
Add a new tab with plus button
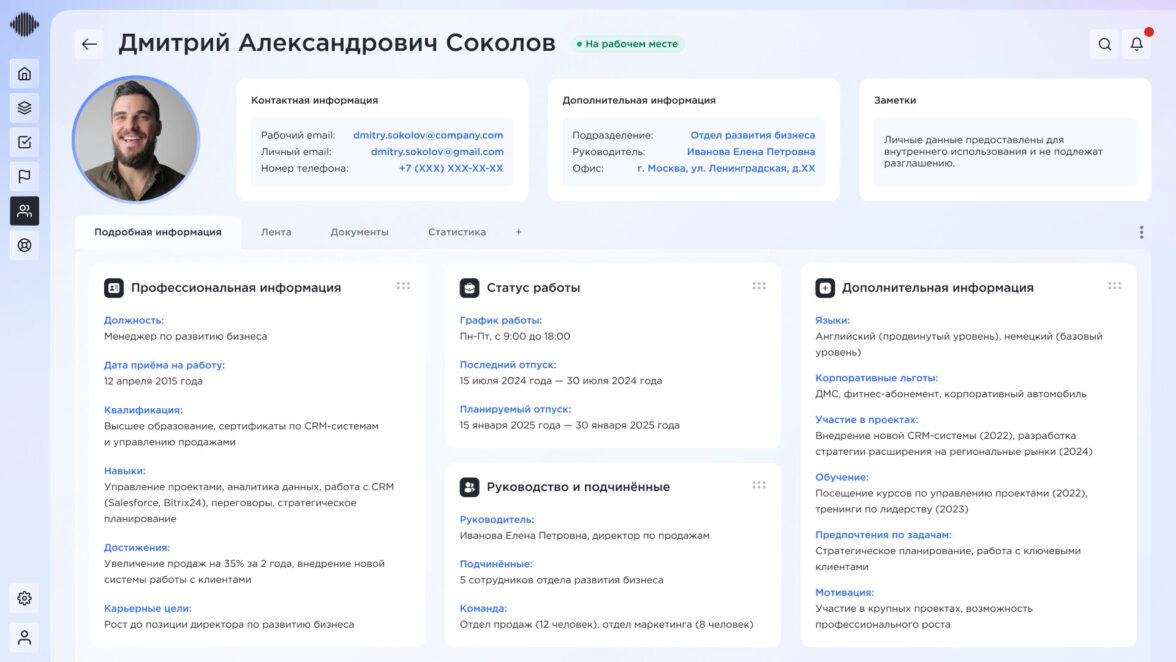(x=518, y=232)
